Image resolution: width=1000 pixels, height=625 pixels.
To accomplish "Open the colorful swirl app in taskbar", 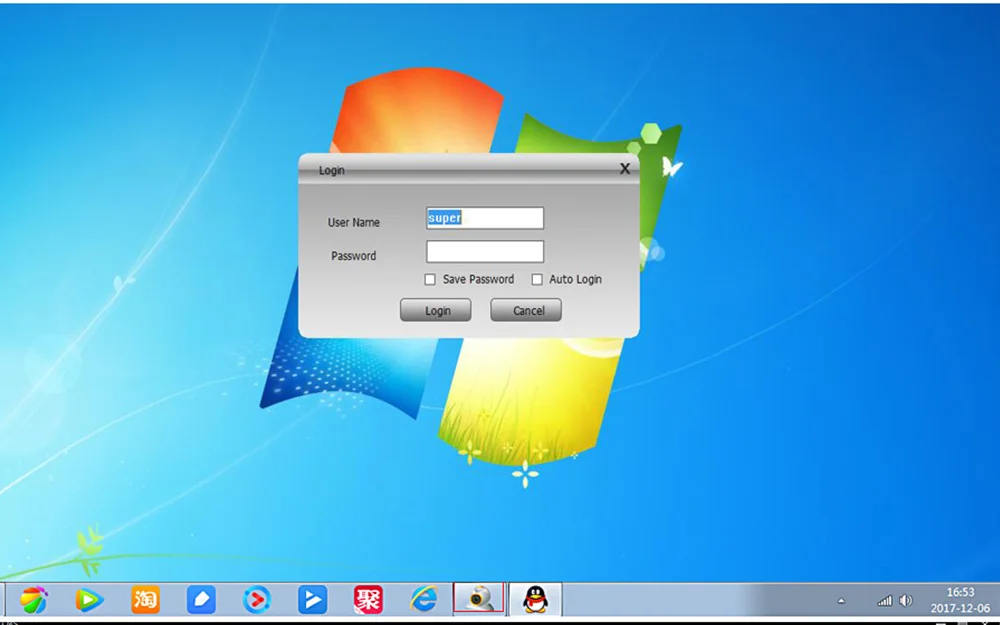I will (33, 600).
